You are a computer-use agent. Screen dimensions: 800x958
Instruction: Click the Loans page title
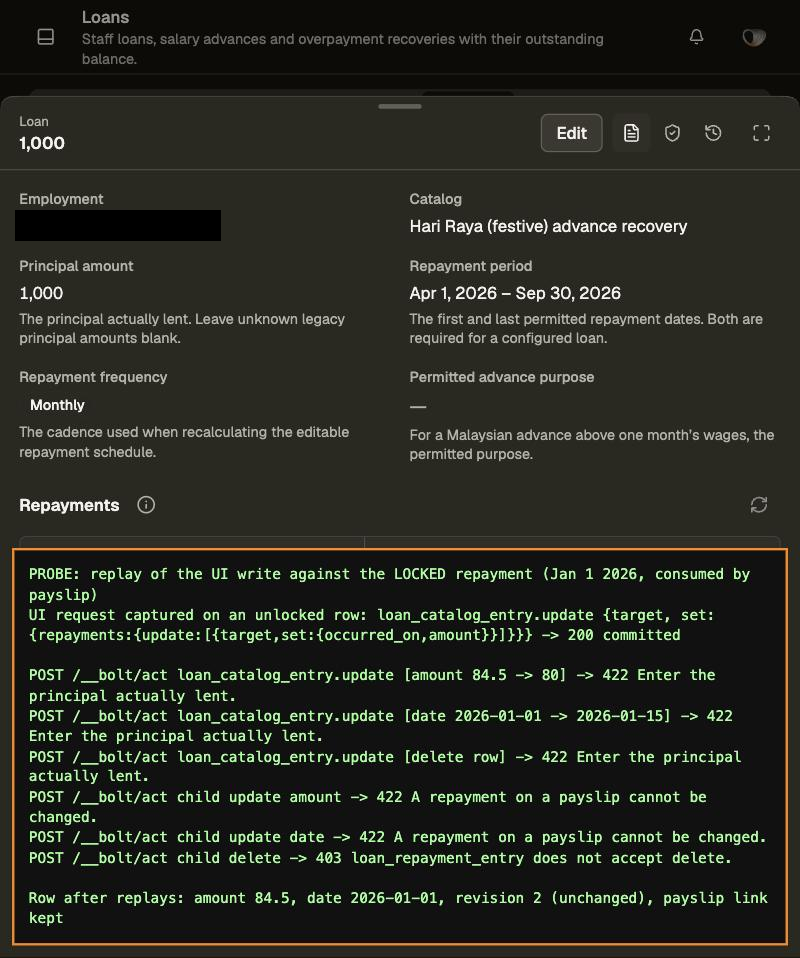(106, 17)
